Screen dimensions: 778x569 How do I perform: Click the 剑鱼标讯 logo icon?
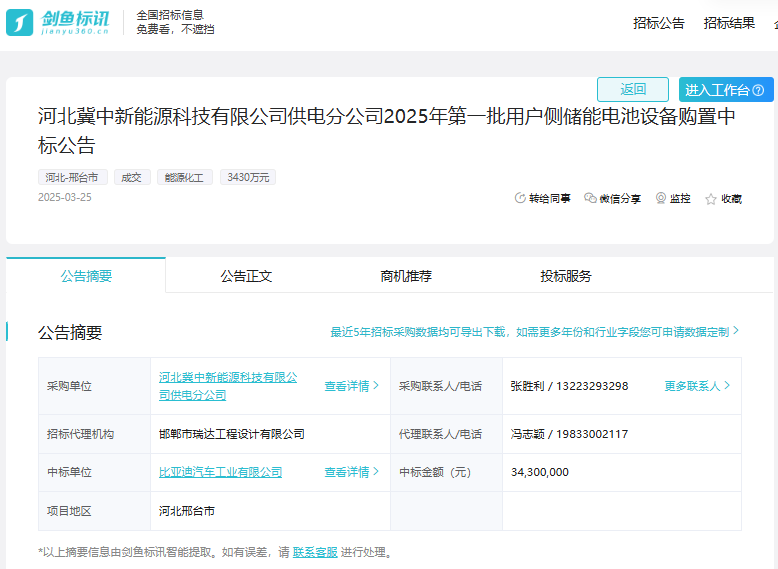click(x=20, y=22)
